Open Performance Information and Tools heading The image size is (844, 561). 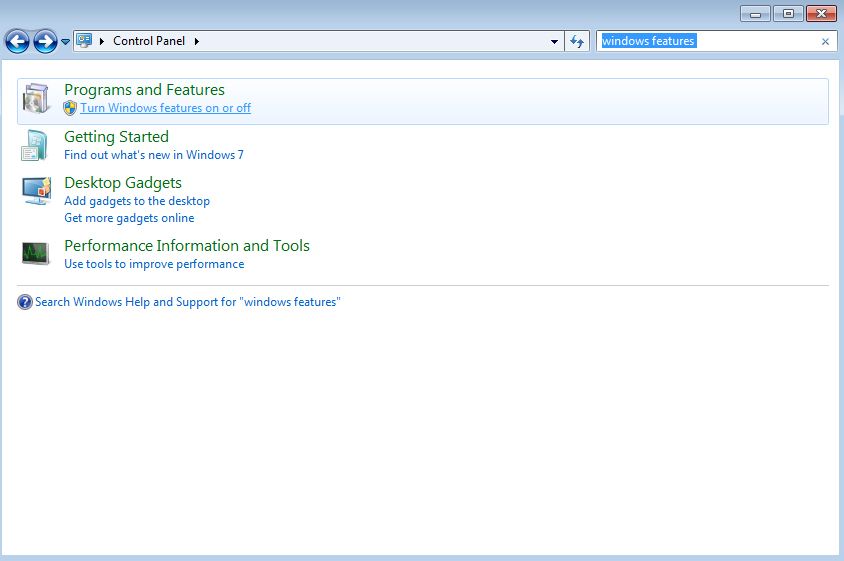[187, 246]
